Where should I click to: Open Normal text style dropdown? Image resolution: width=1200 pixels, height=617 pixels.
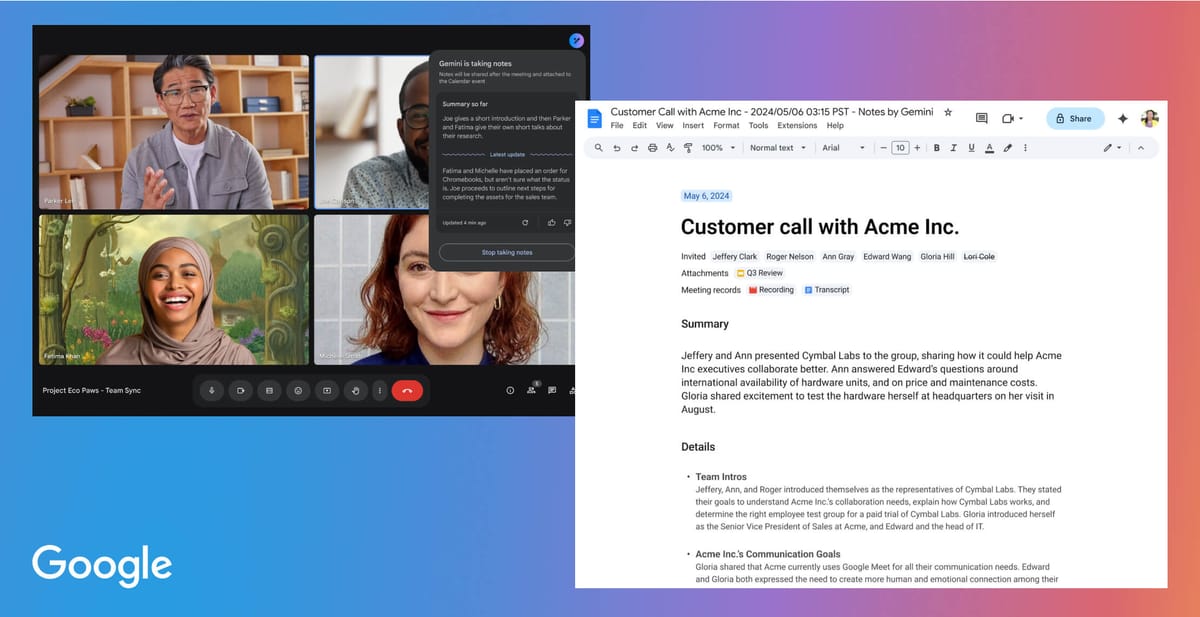click(x=777, y=148)
